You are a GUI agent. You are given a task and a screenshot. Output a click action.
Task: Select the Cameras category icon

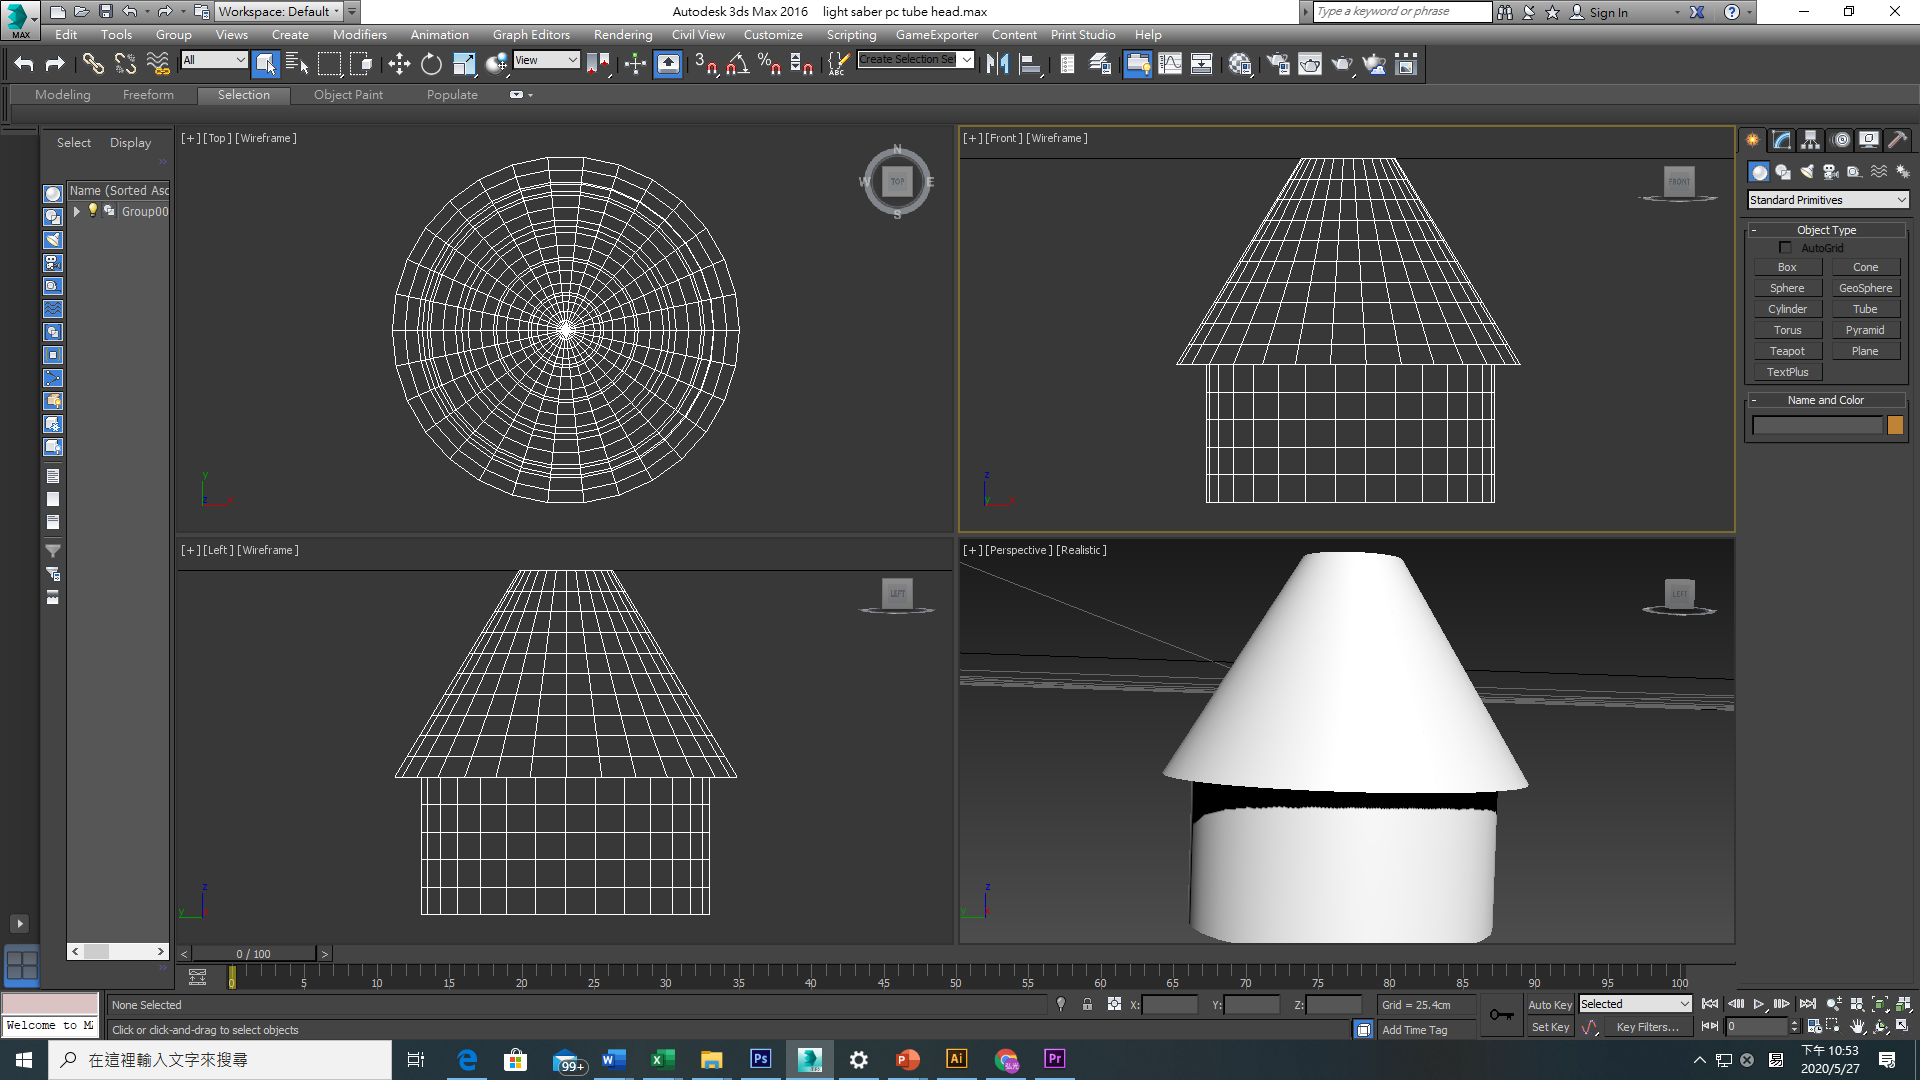pyautogui.click(x=1831, y=172)
